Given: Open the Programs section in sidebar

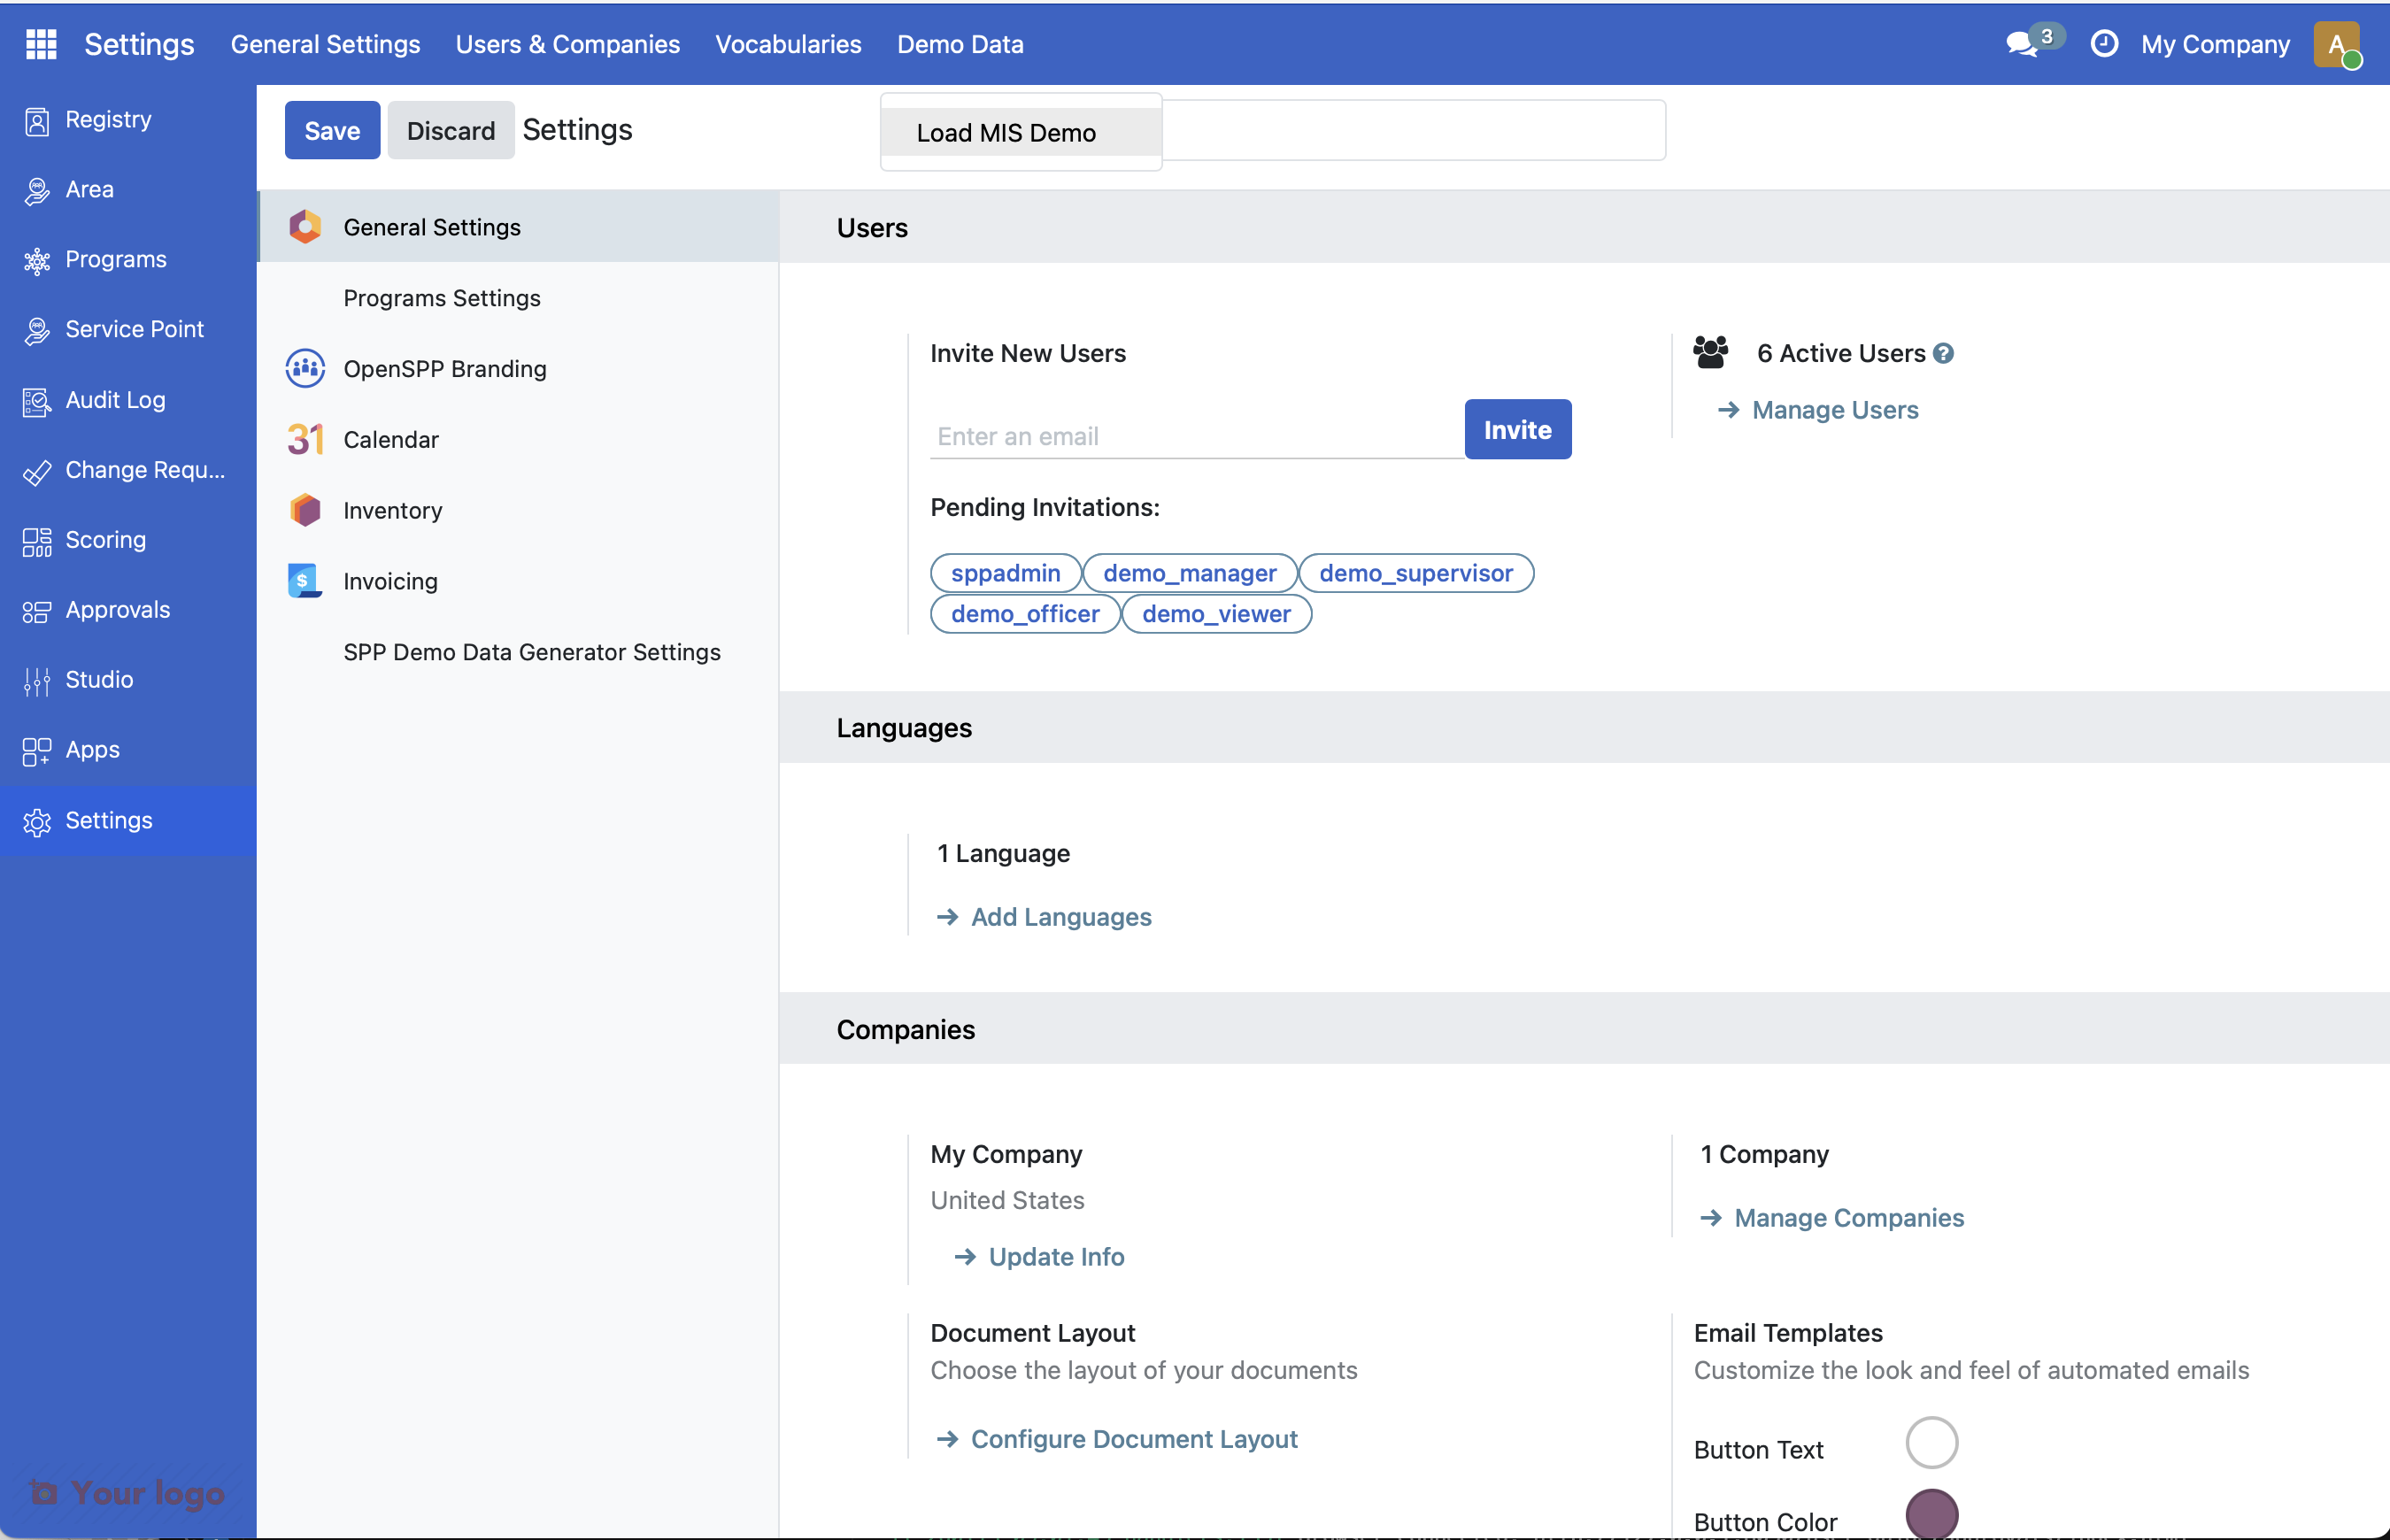Looking at the screenshot, I should [x=115, y=259].
